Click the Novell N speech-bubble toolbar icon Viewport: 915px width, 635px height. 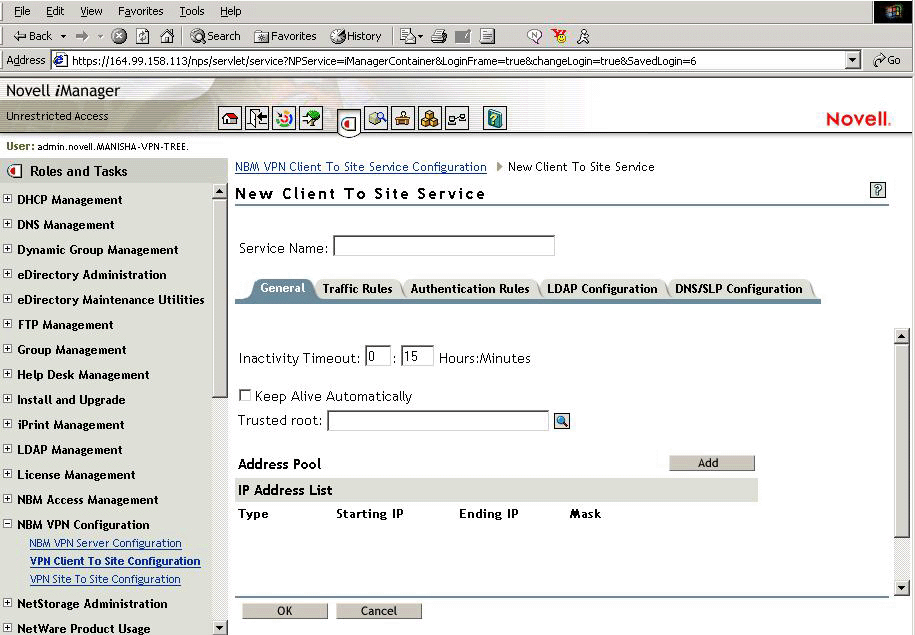534,36
